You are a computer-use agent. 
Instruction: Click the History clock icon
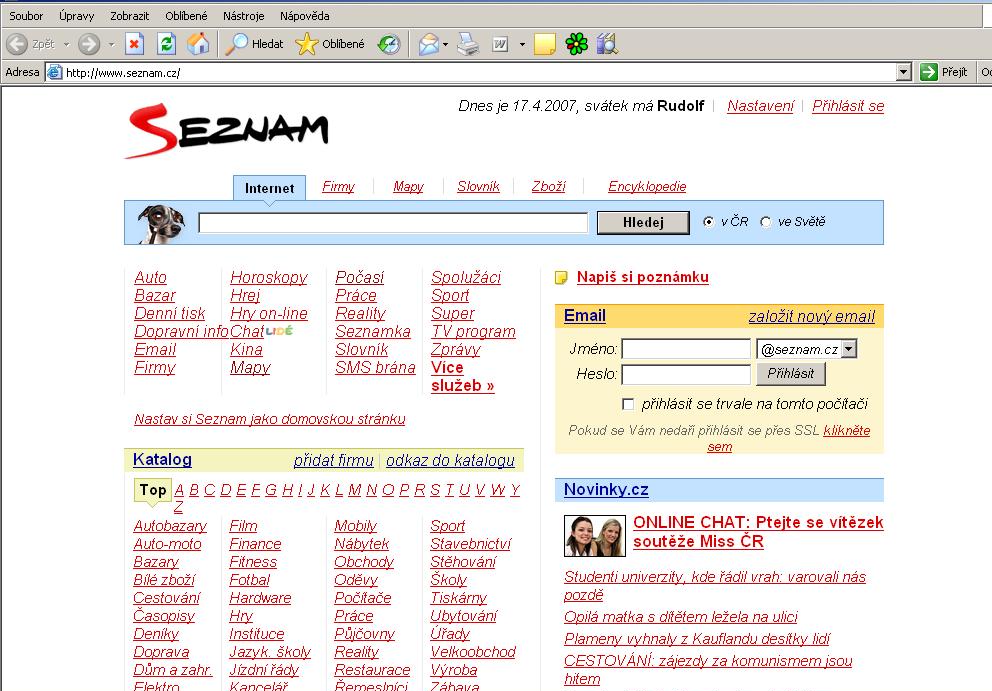389,44
